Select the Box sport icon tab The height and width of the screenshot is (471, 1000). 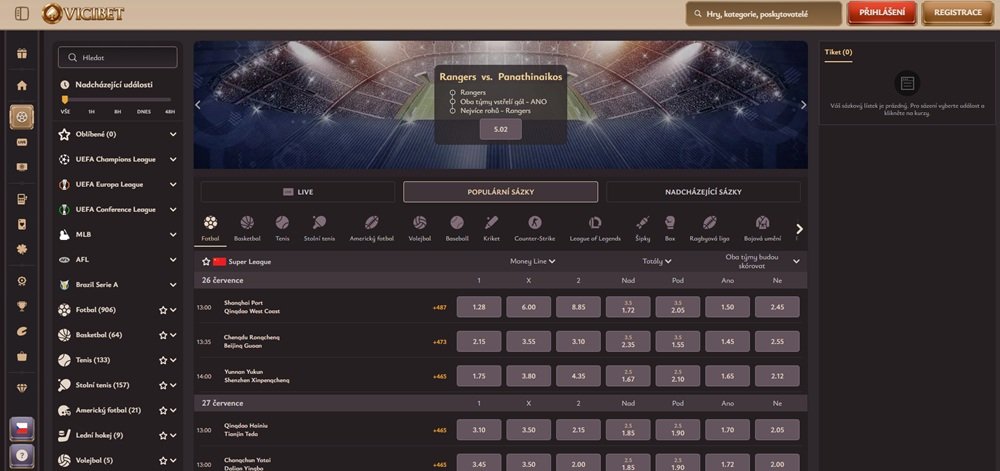(670, 229)
